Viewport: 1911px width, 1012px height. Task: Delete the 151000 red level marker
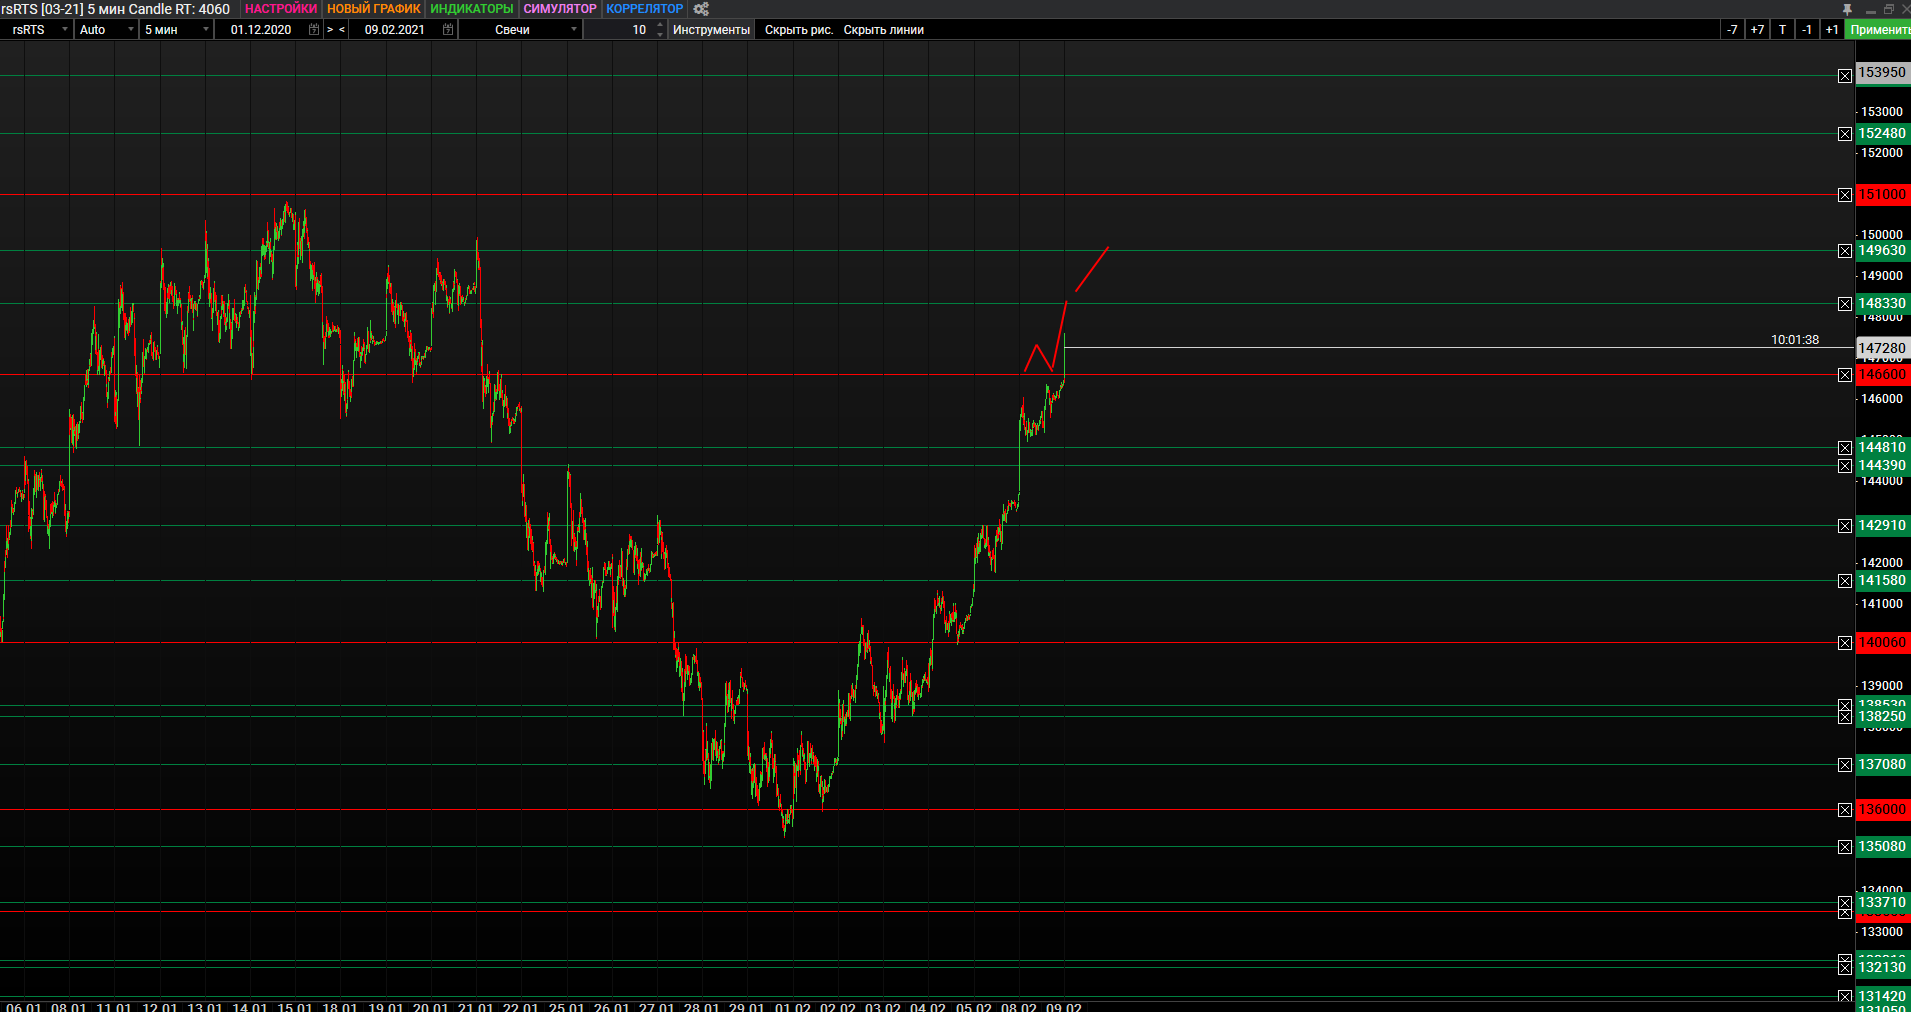click(x=1845, y=195)
